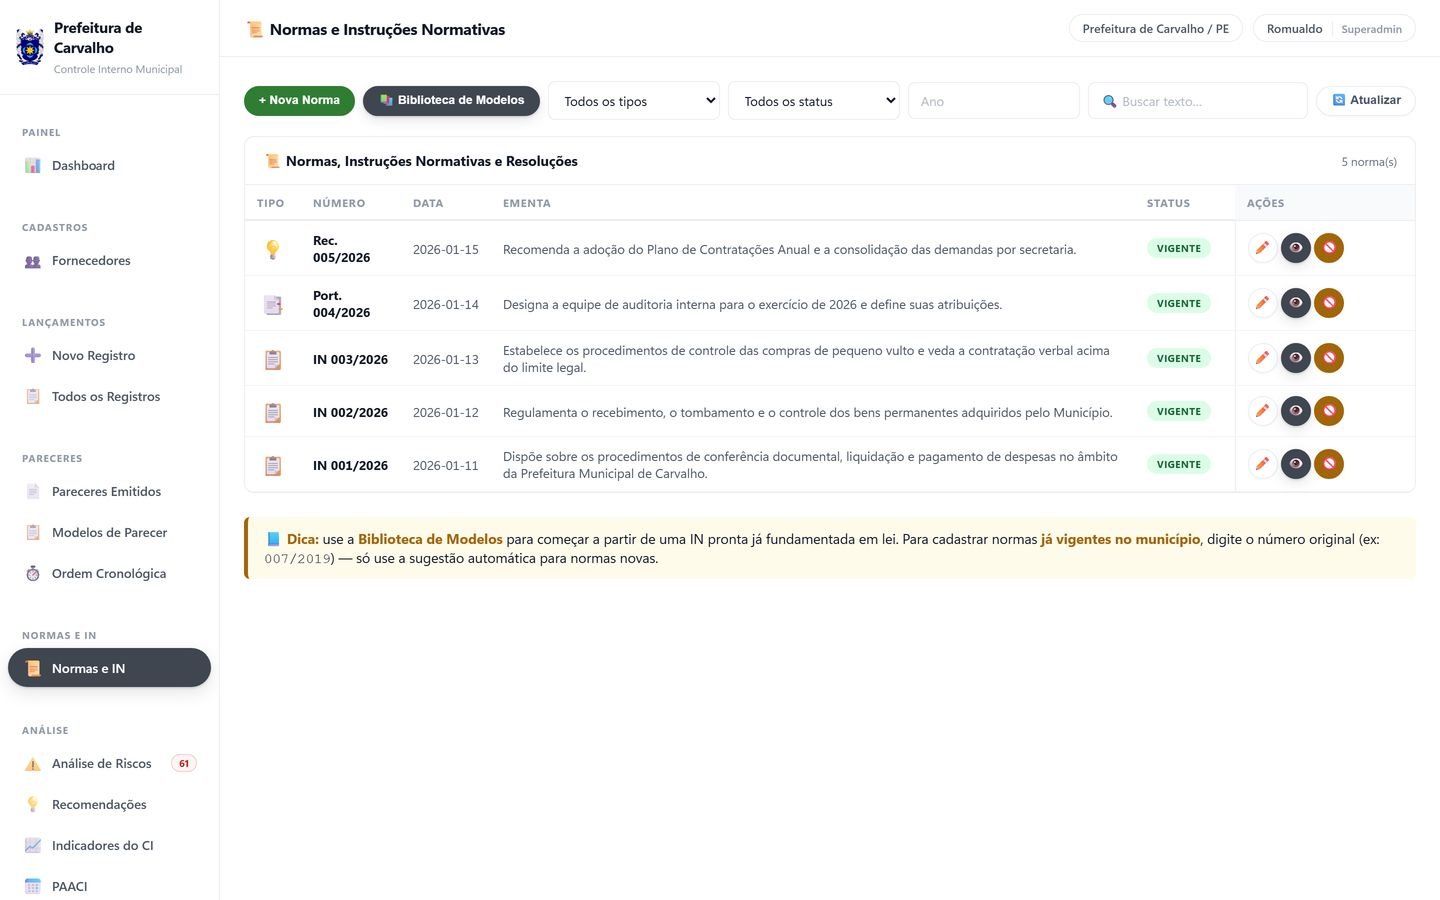Click the '5 norma(s)' count text
Viewport: 1440px width, 900px height.
tap(1369, 162)
